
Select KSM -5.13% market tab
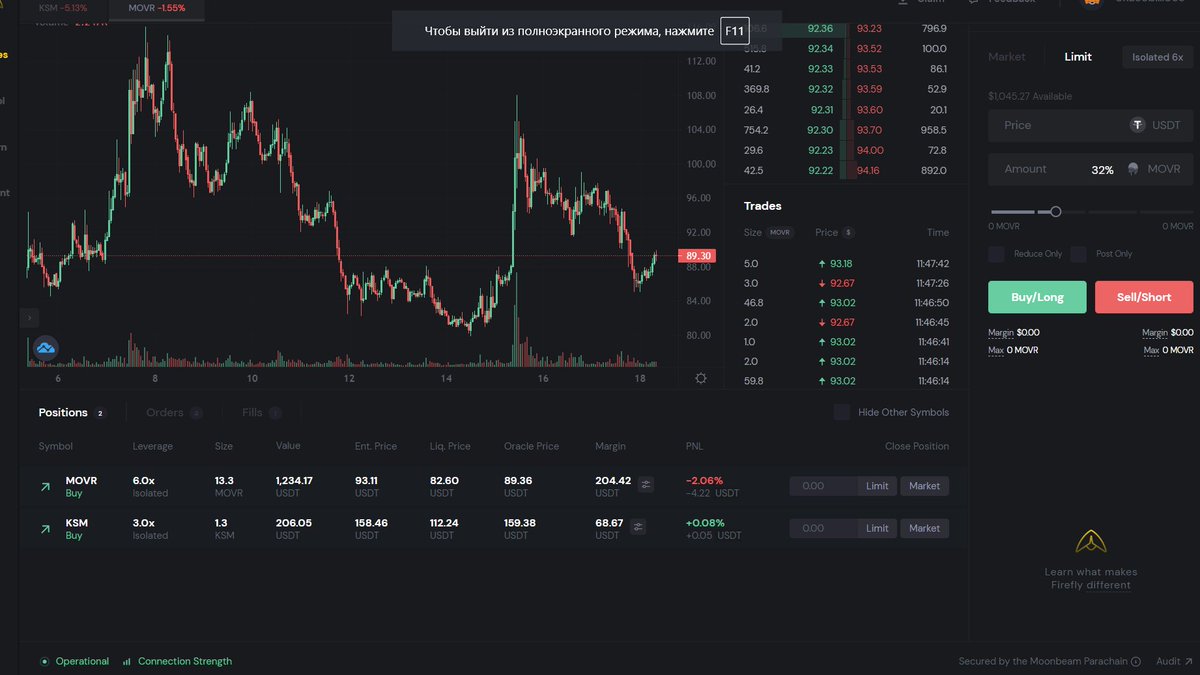coord(65,8)
